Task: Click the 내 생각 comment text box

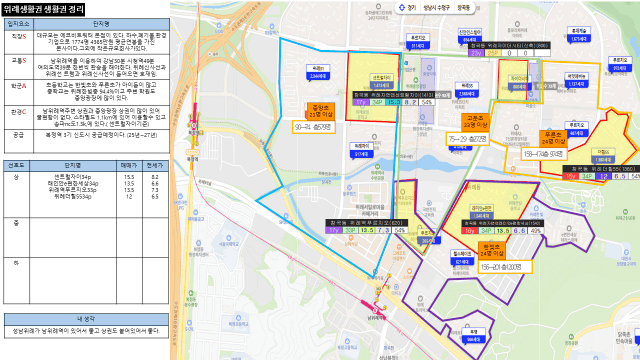Action: (86, 331)
